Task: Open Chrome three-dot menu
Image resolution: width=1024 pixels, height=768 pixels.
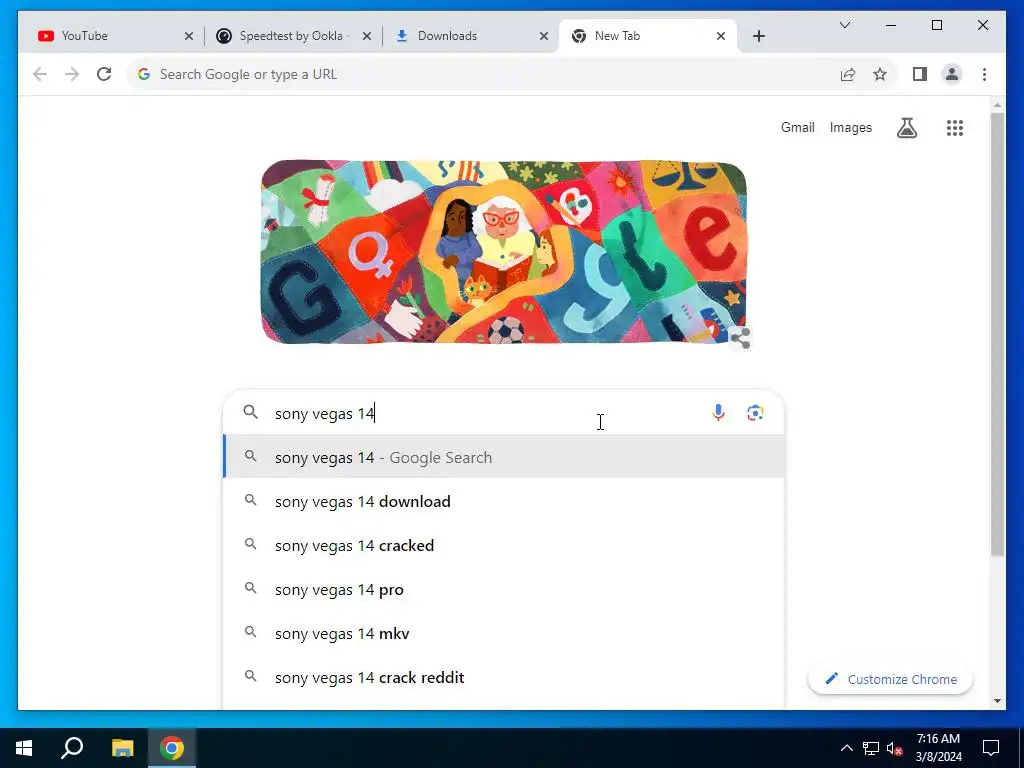Action: tap(984, 74)
